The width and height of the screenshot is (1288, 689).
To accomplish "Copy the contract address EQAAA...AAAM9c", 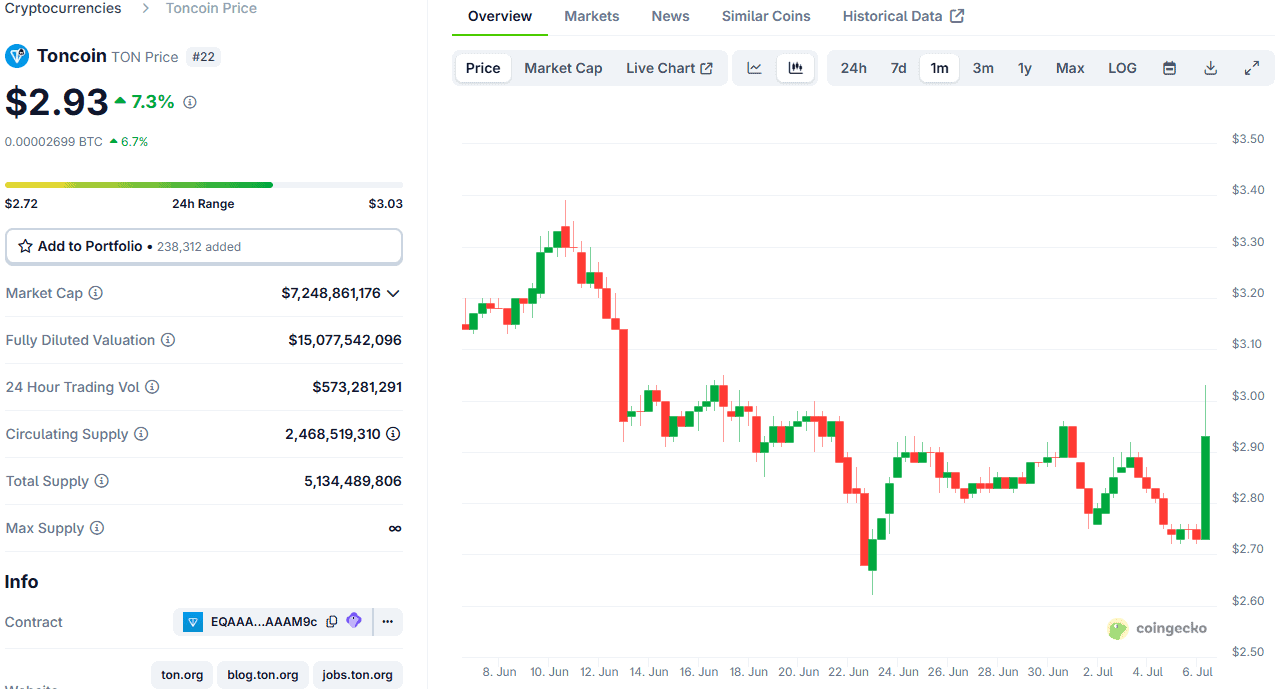I will point(332,622).
